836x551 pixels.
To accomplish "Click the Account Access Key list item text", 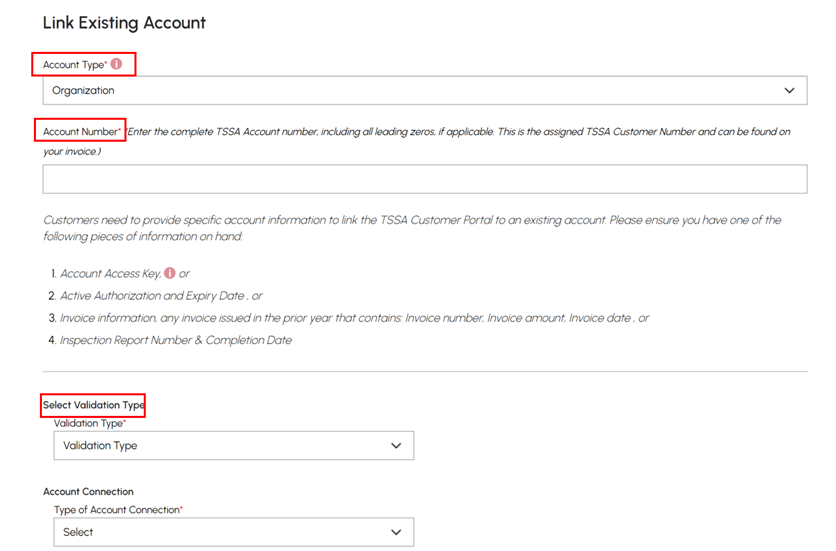I will 111,274.
